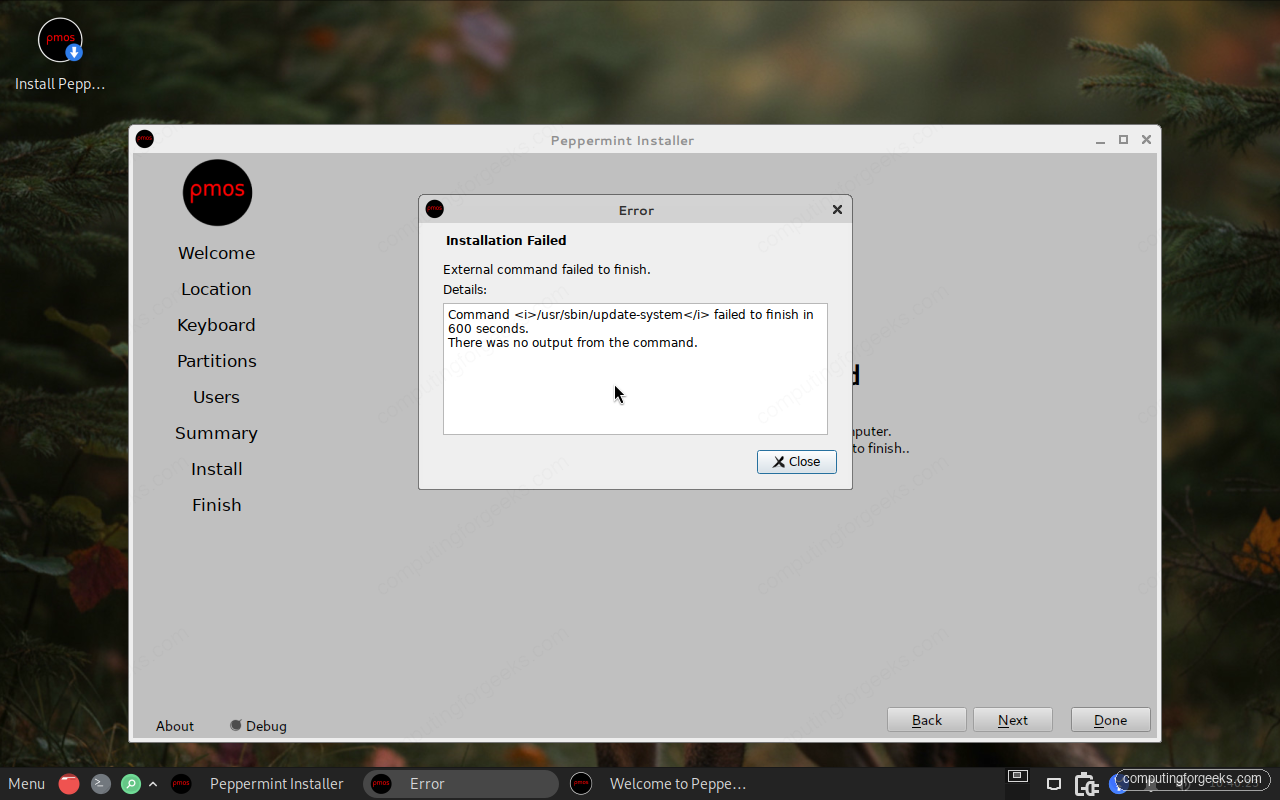This screenshot has width=1280, height=800.
Task: Open the Install Peppermint desktop icon
Action: tap(60, 54)
